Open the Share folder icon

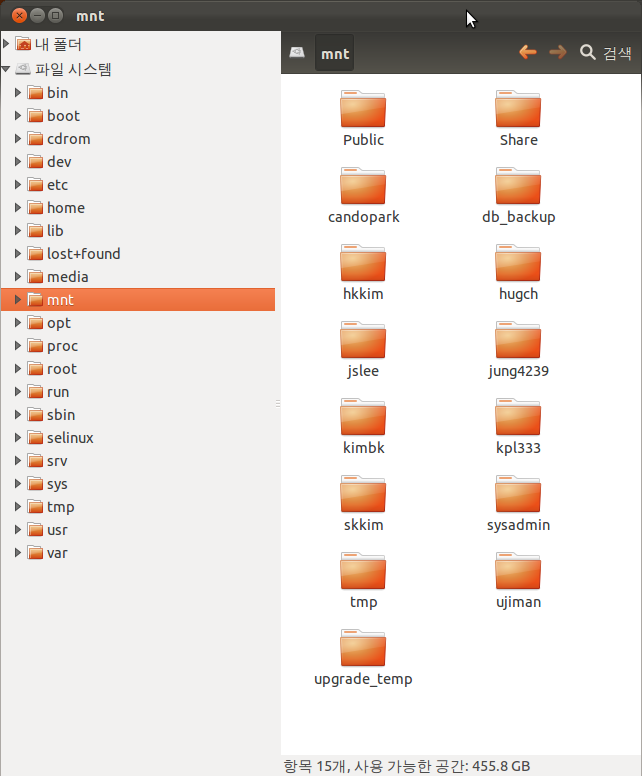(x=518, y=109)
